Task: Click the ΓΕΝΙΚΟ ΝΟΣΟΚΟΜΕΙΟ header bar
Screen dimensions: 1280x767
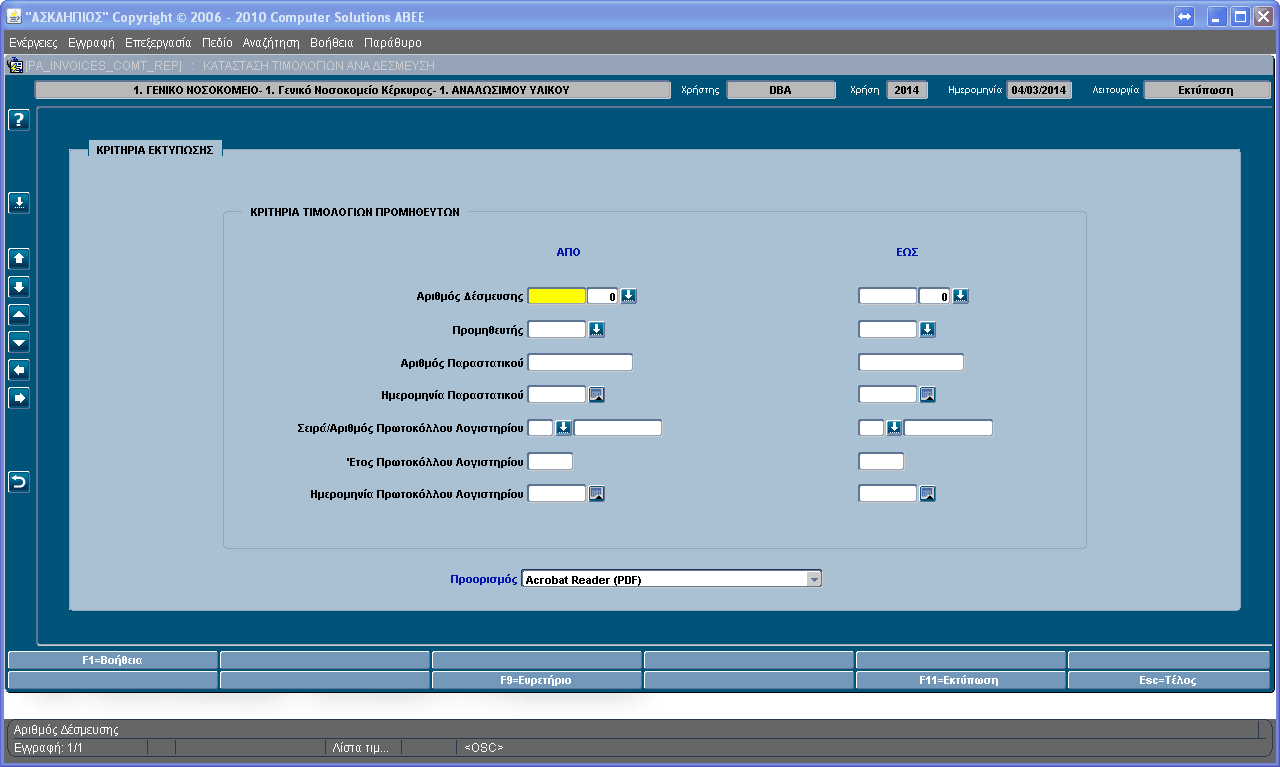Action: pyautogui.click(x=353, y=90)
